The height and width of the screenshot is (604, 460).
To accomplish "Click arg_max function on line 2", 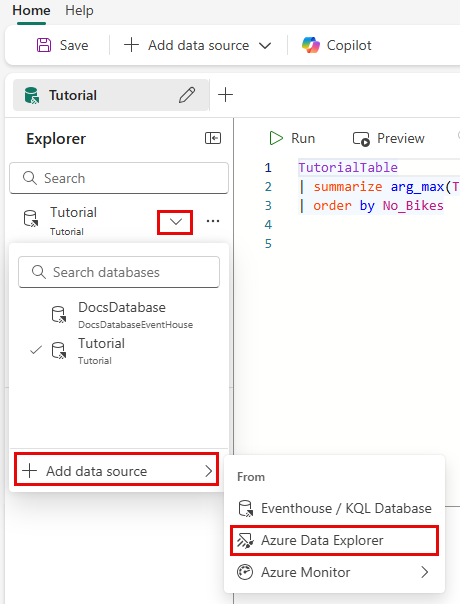I will click(x=418, y=187).
